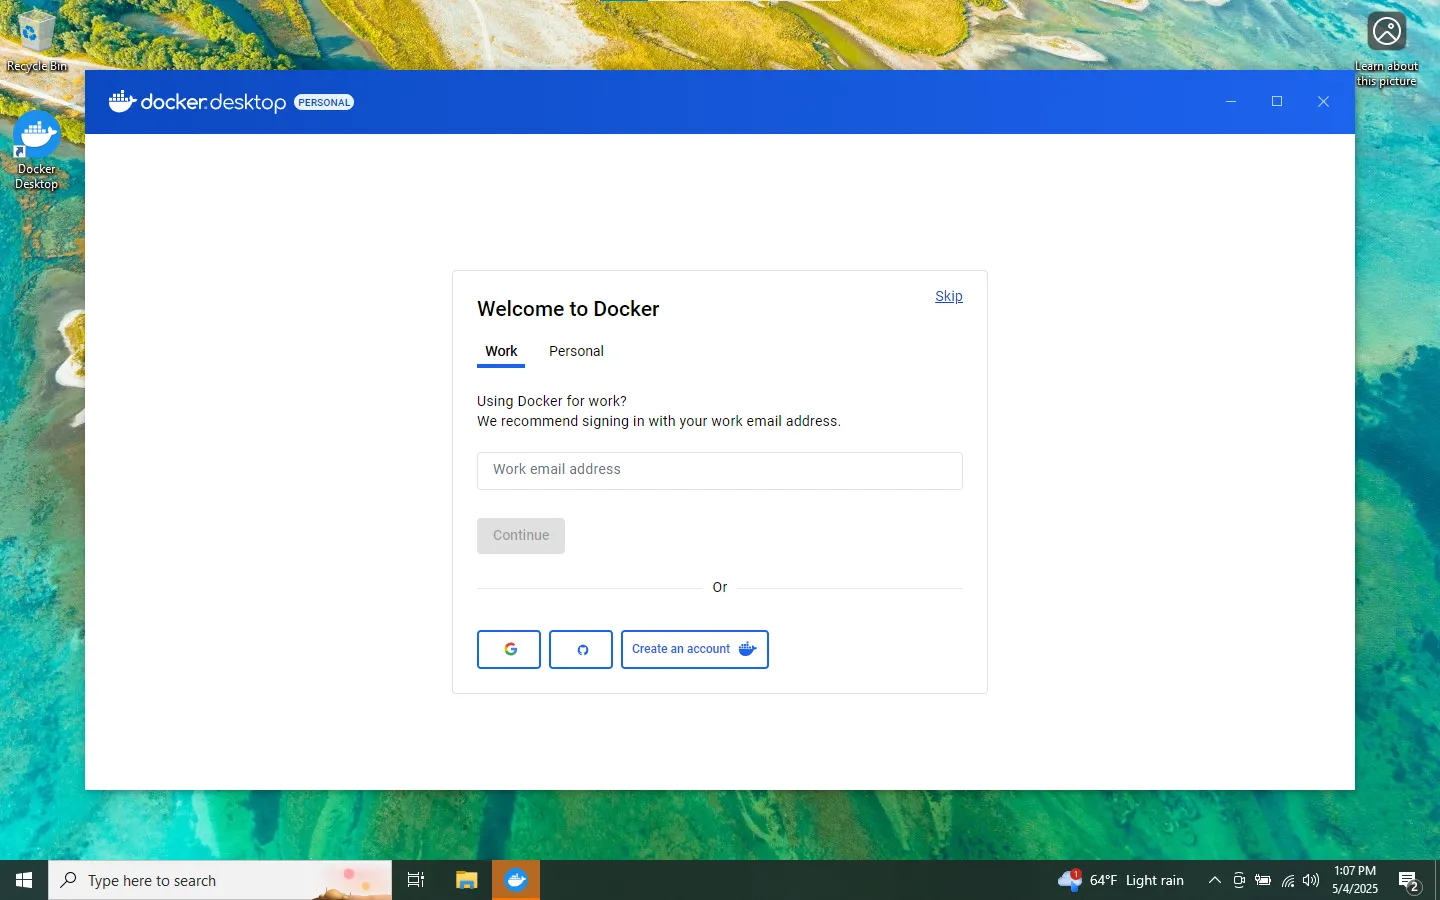Click the Create an account button
This screenshot has width=1440, height=900.
694,649
